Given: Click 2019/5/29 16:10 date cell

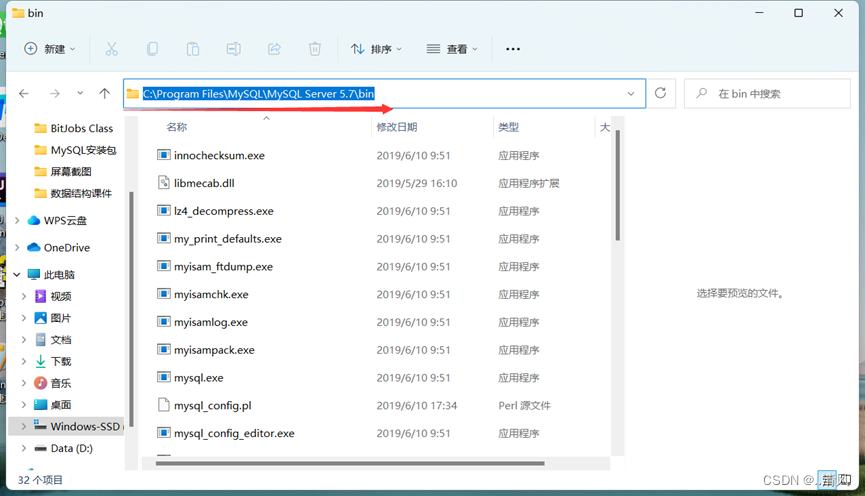Looking at the screenshot, I should coord(417,183).
